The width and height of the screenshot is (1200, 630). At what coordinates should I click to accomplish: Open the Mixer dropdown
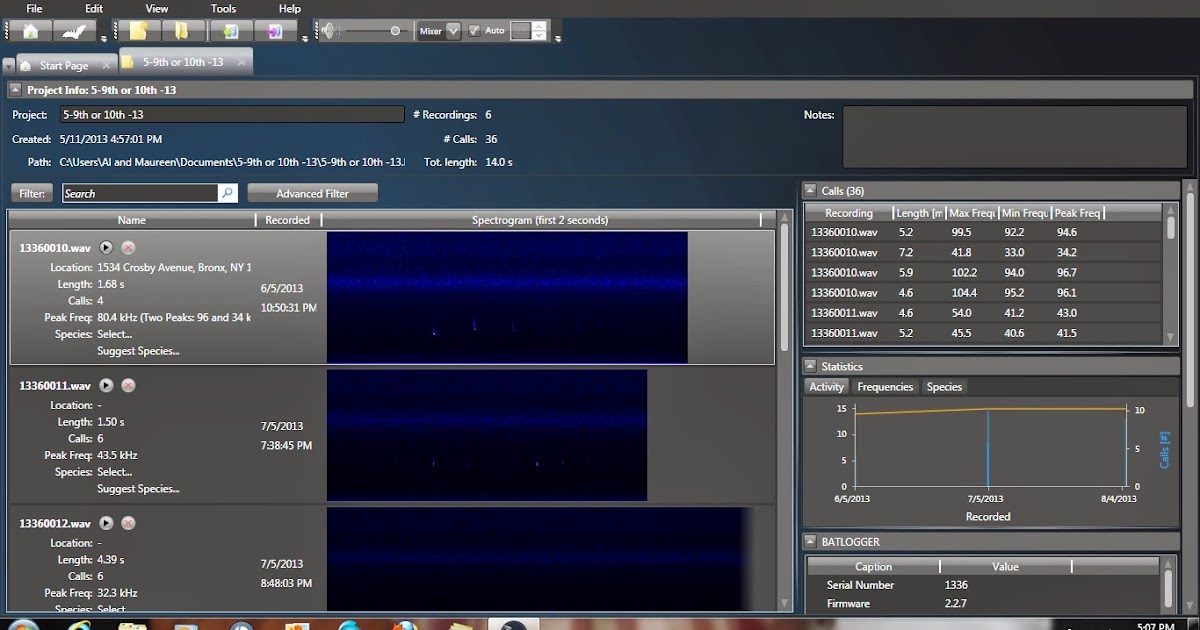pyautogui.click(x=452, y=30)
